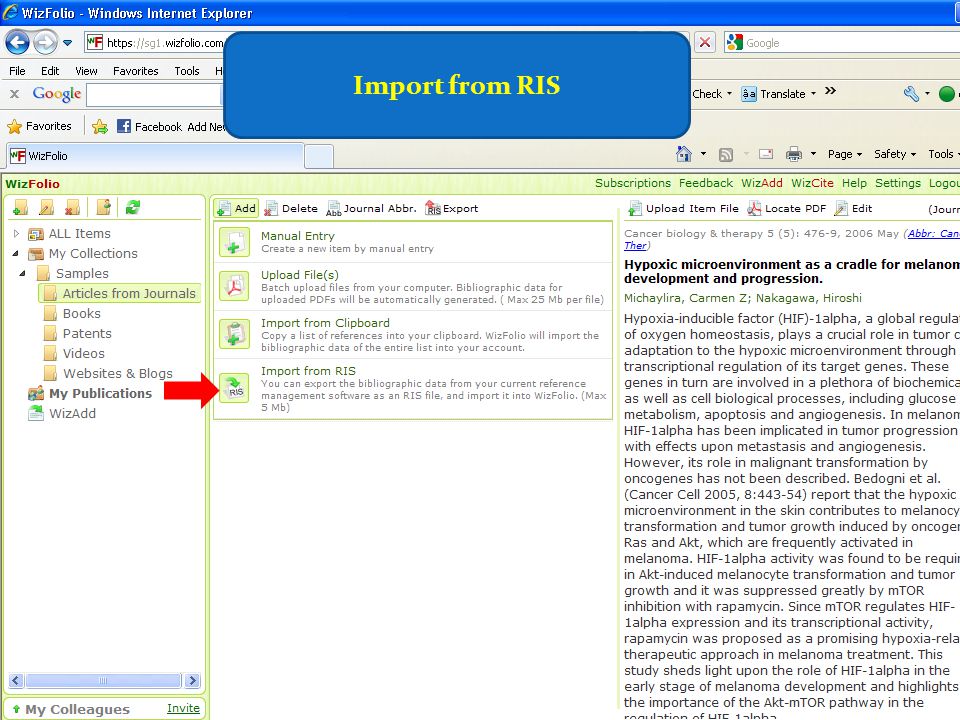Select Websites & Blogs folder
Screen dimensions: 960x720
click(118, 373)
